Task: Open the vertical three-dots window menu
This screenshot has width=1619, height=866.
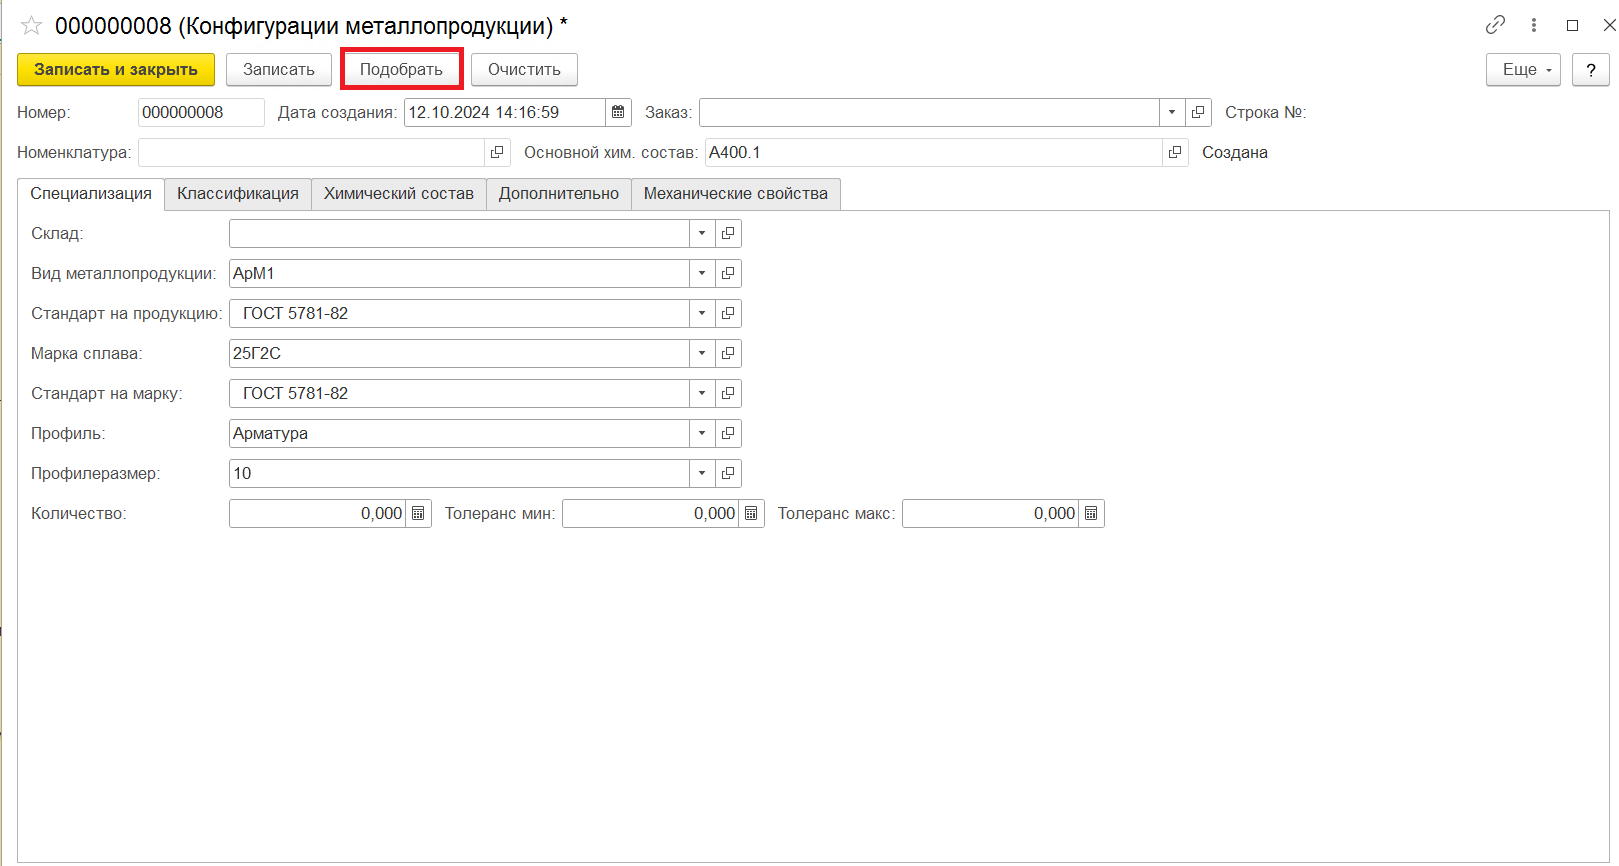Action: click(1533, 25)
